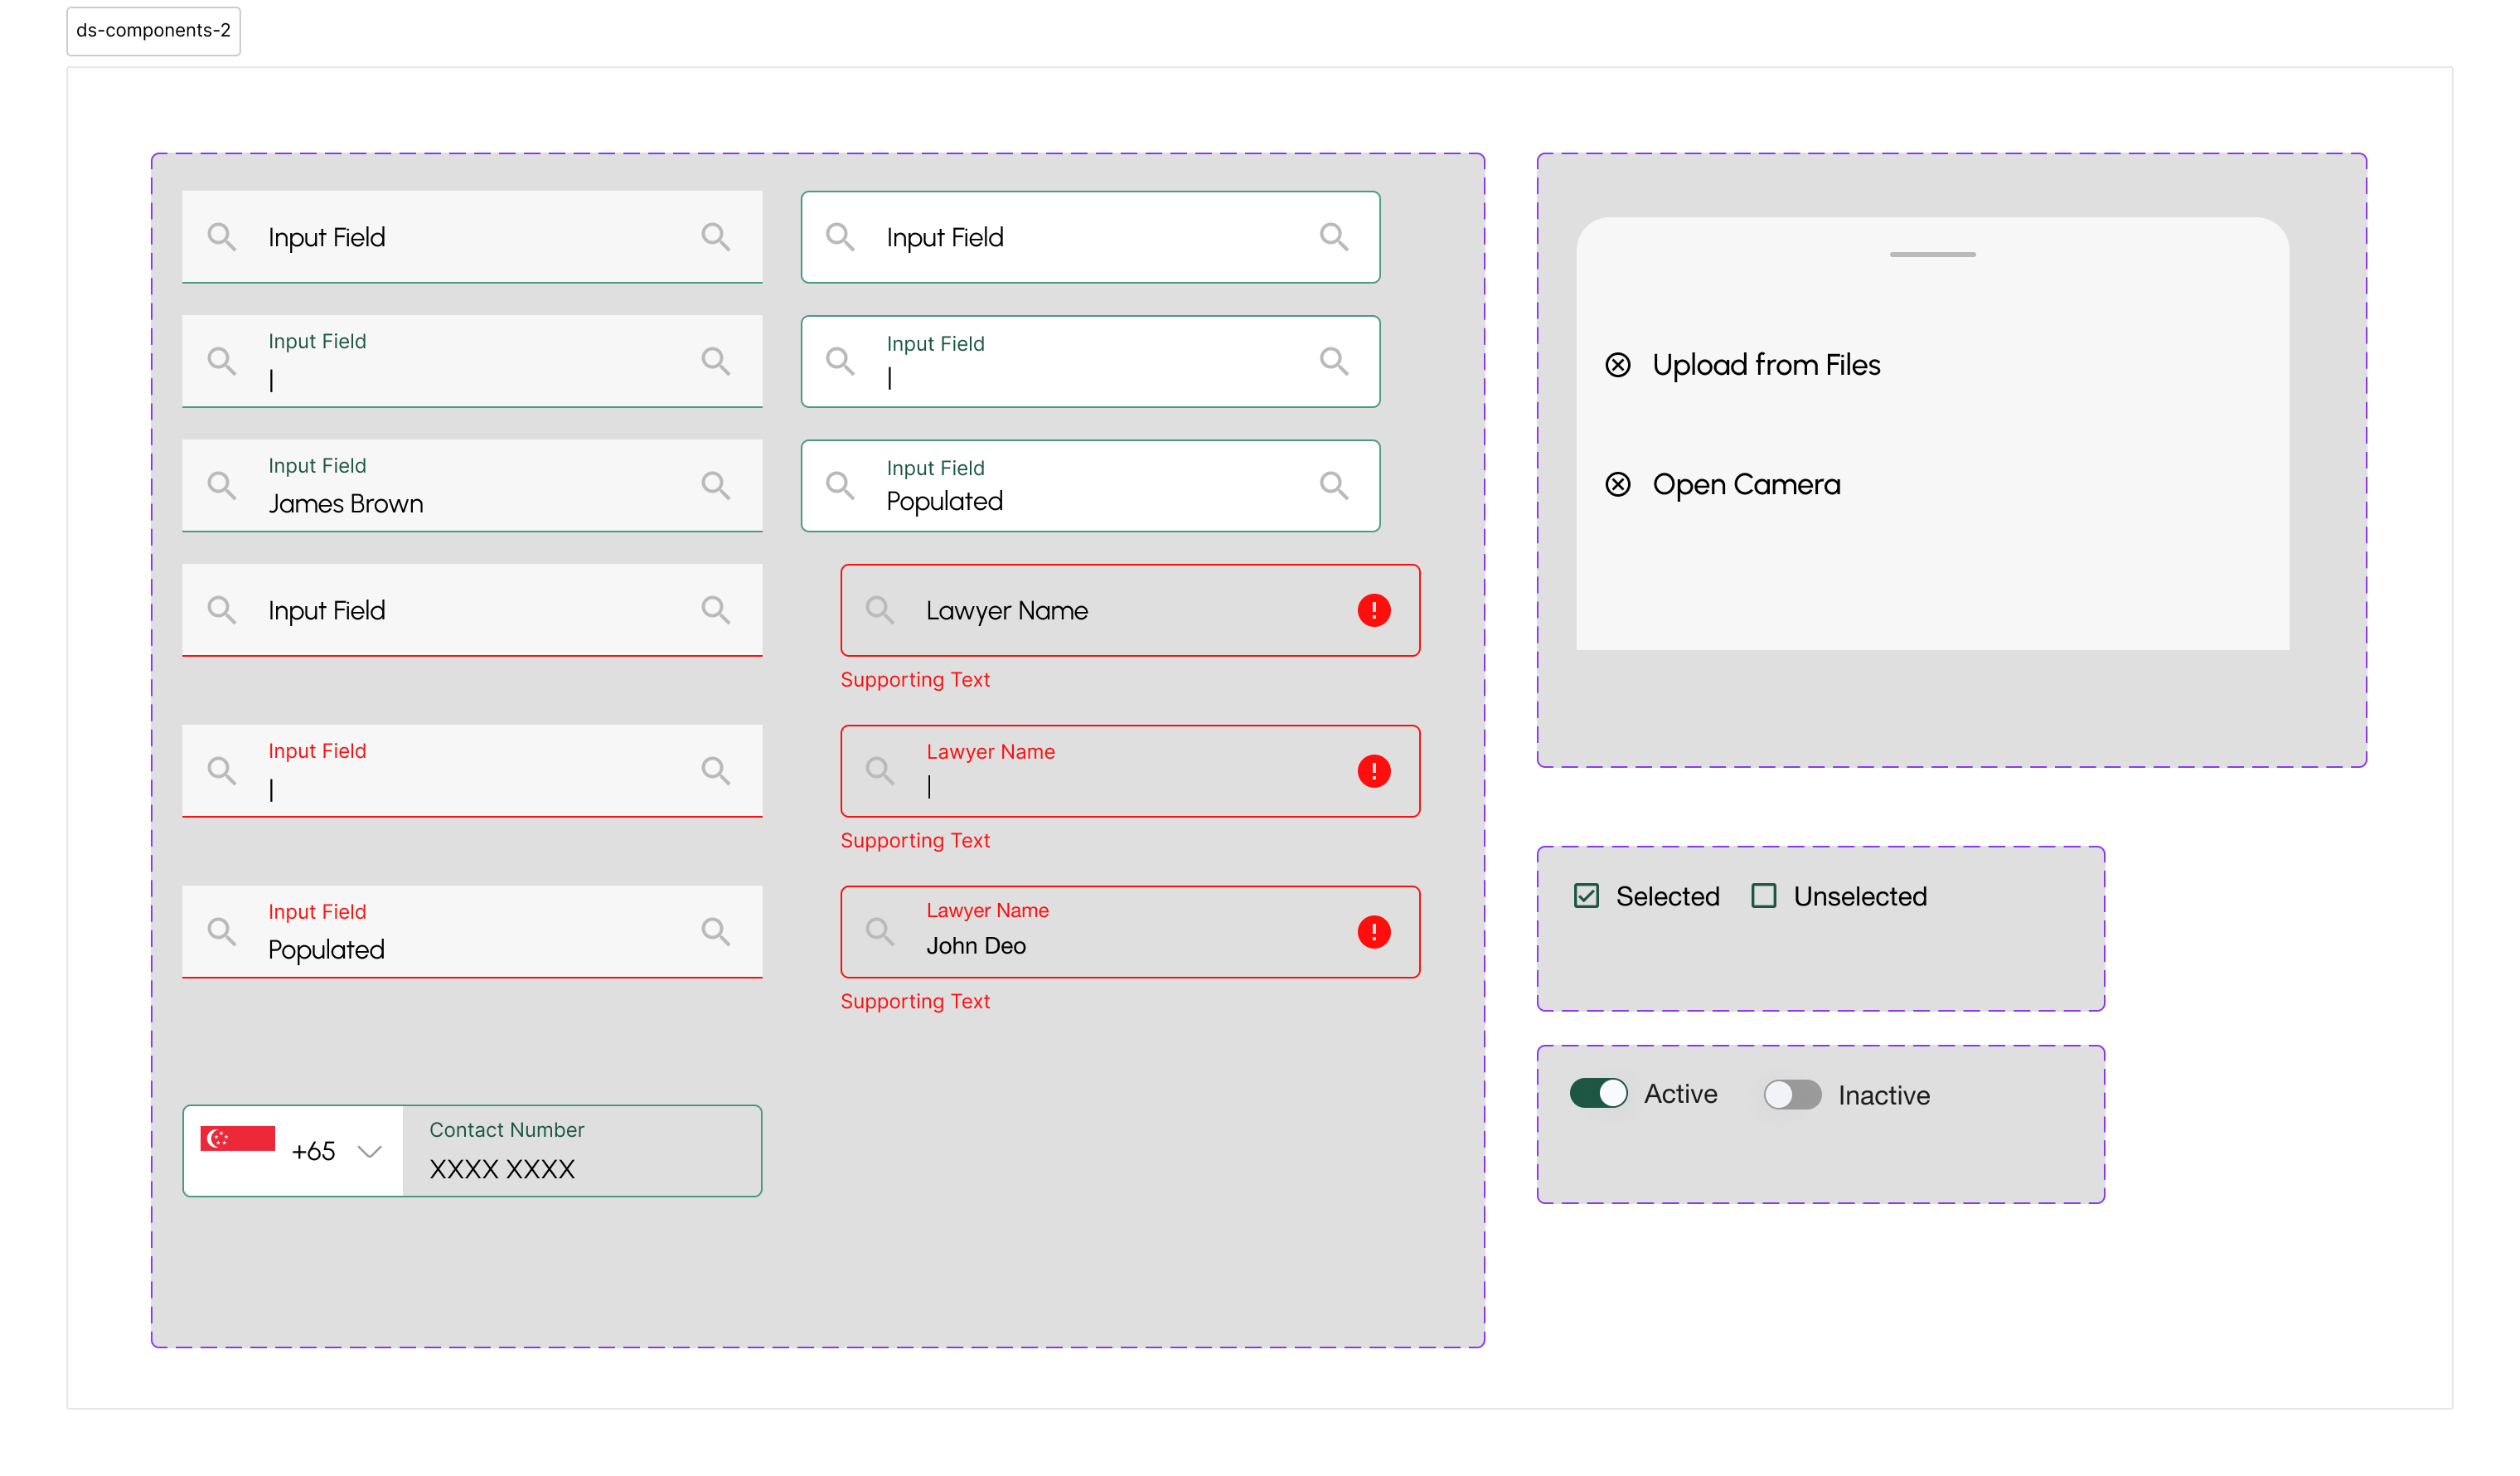
Task: Click the +65 country code text
Action: pyautogui.click(x=313, y=1152)
